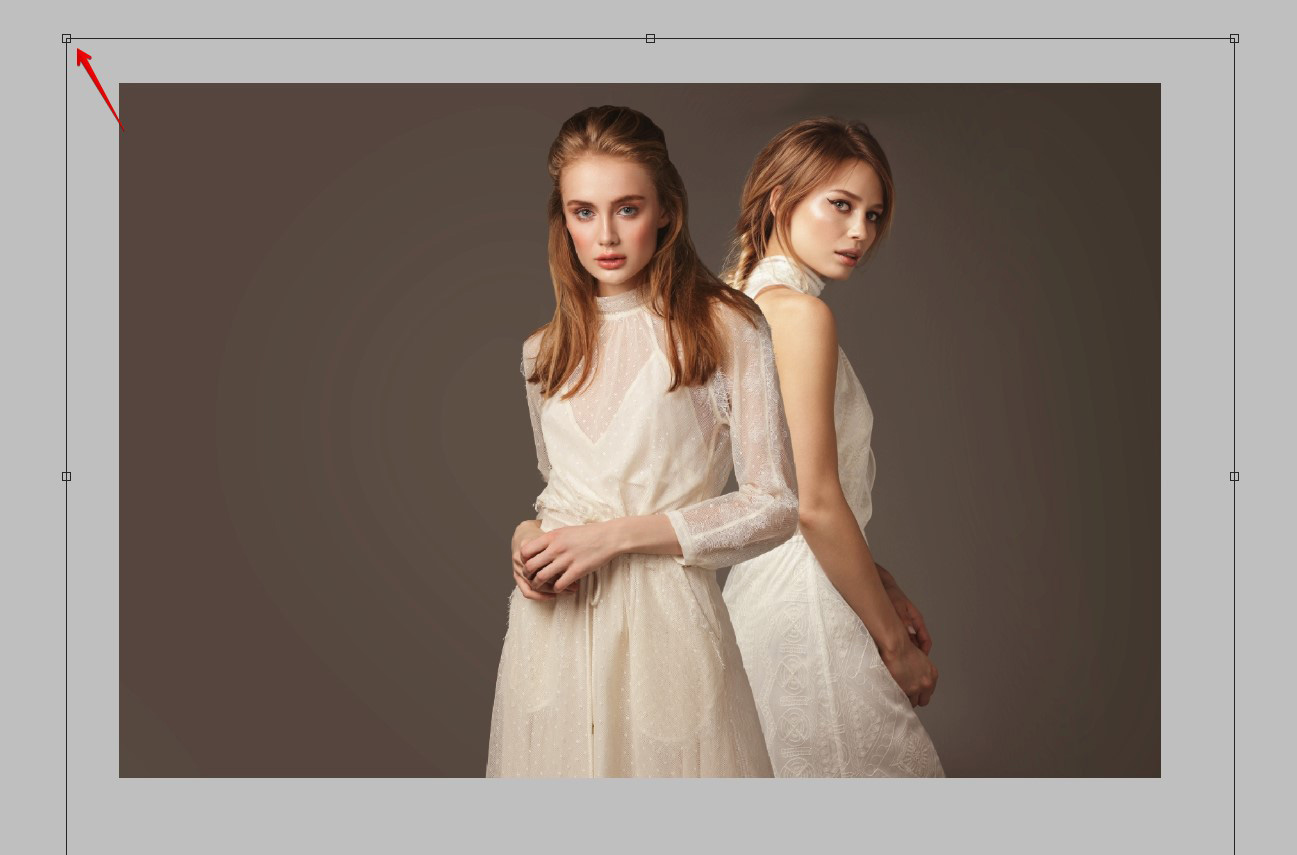Click the left woman's clasped hands
This screenshot has height=855, width=1297.
point(552,558)
